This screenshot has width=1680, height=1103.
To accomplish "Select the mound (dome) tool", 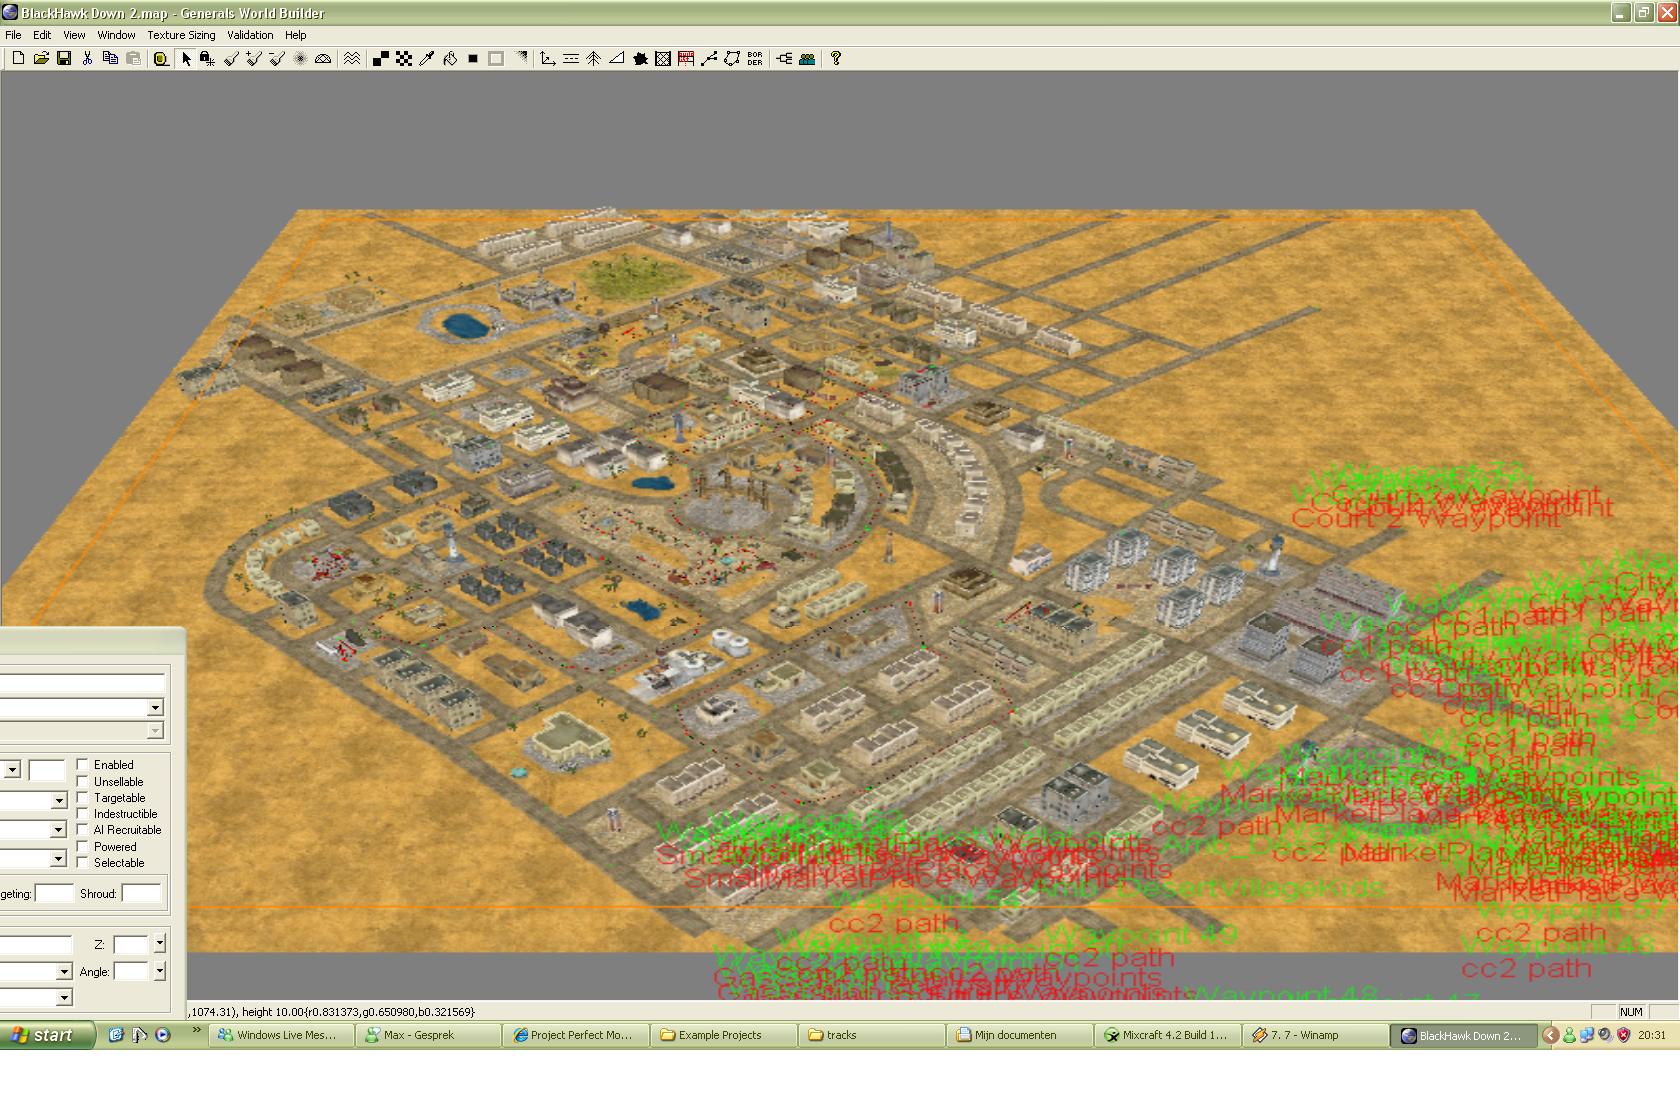I will [x=323, y=59].
